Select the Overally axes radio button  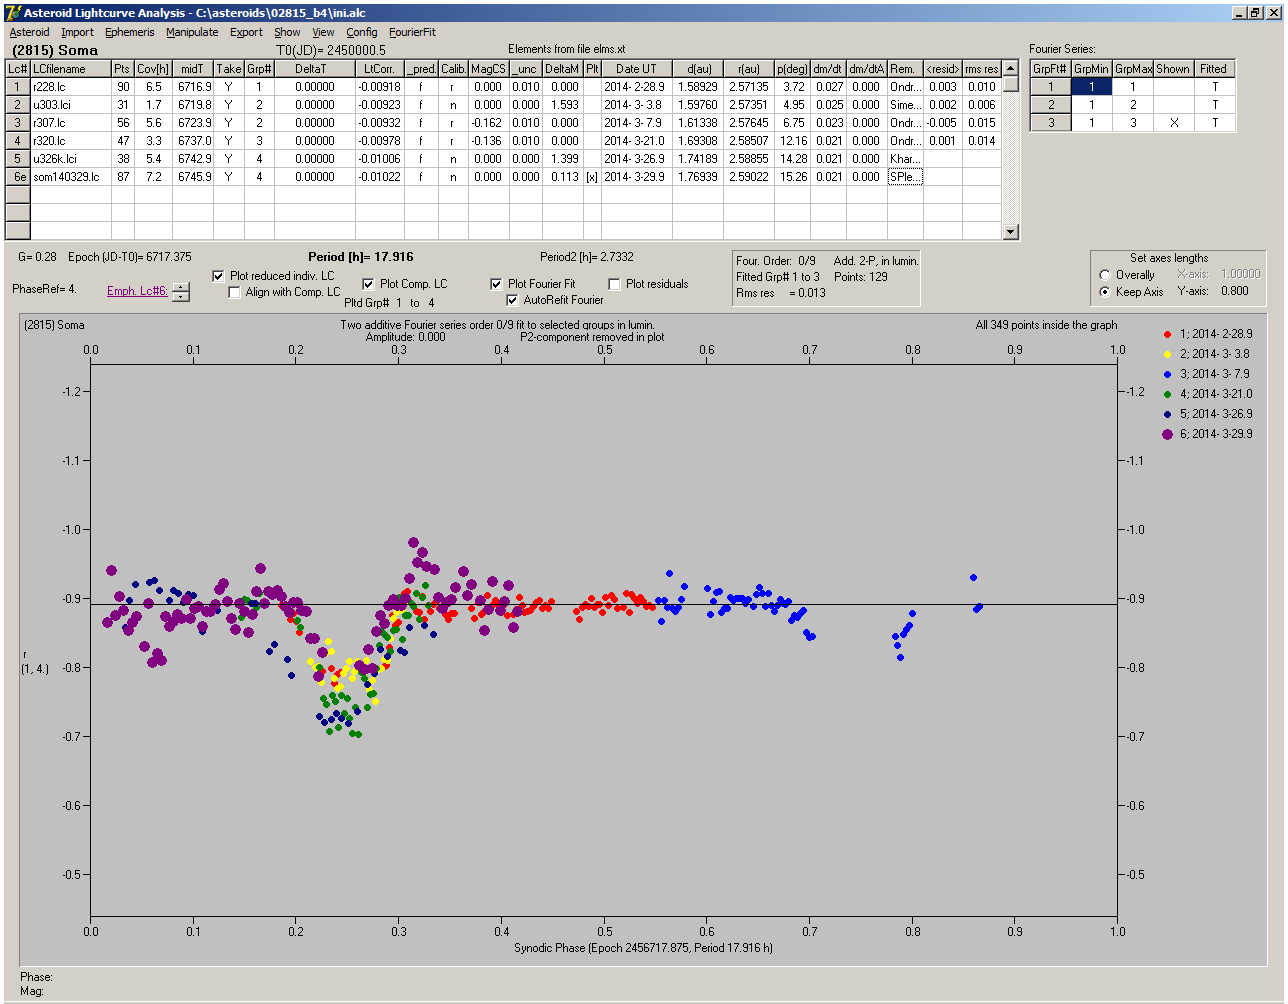[1104, 275]
